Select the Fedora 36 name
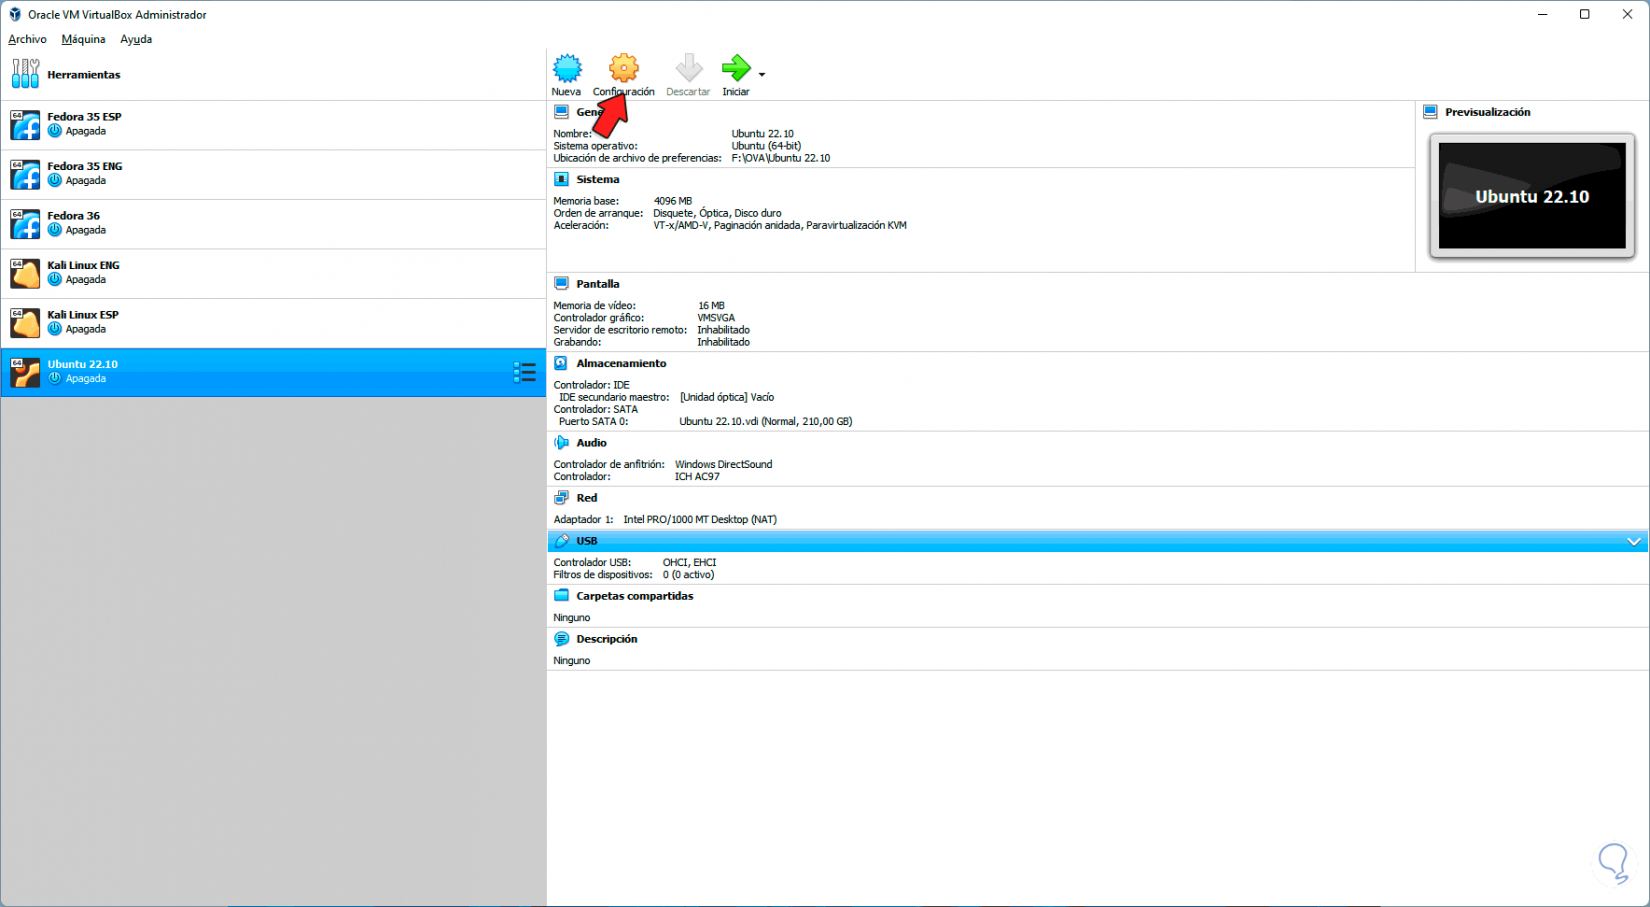This screenshot has height=907, width=1650. pyautogui.click(x=73, y=215)
